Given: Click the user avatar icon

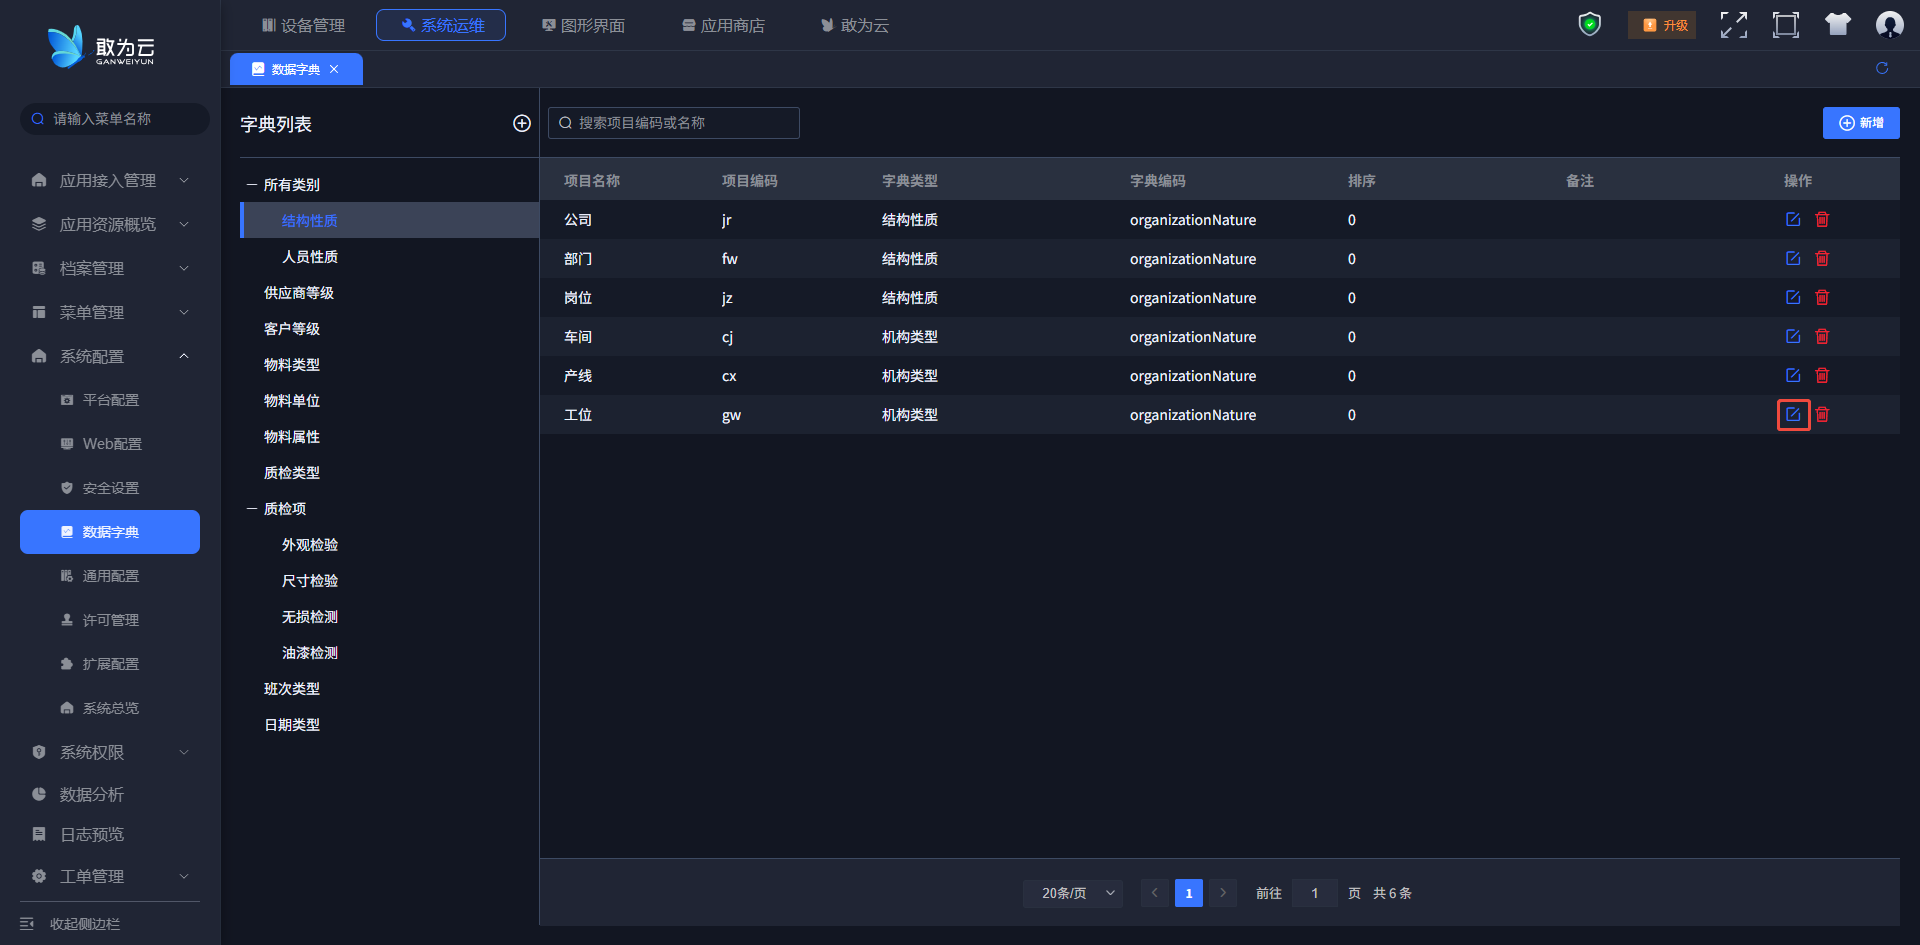Looking at the screenshot, I should click(x=1889, y=25).
